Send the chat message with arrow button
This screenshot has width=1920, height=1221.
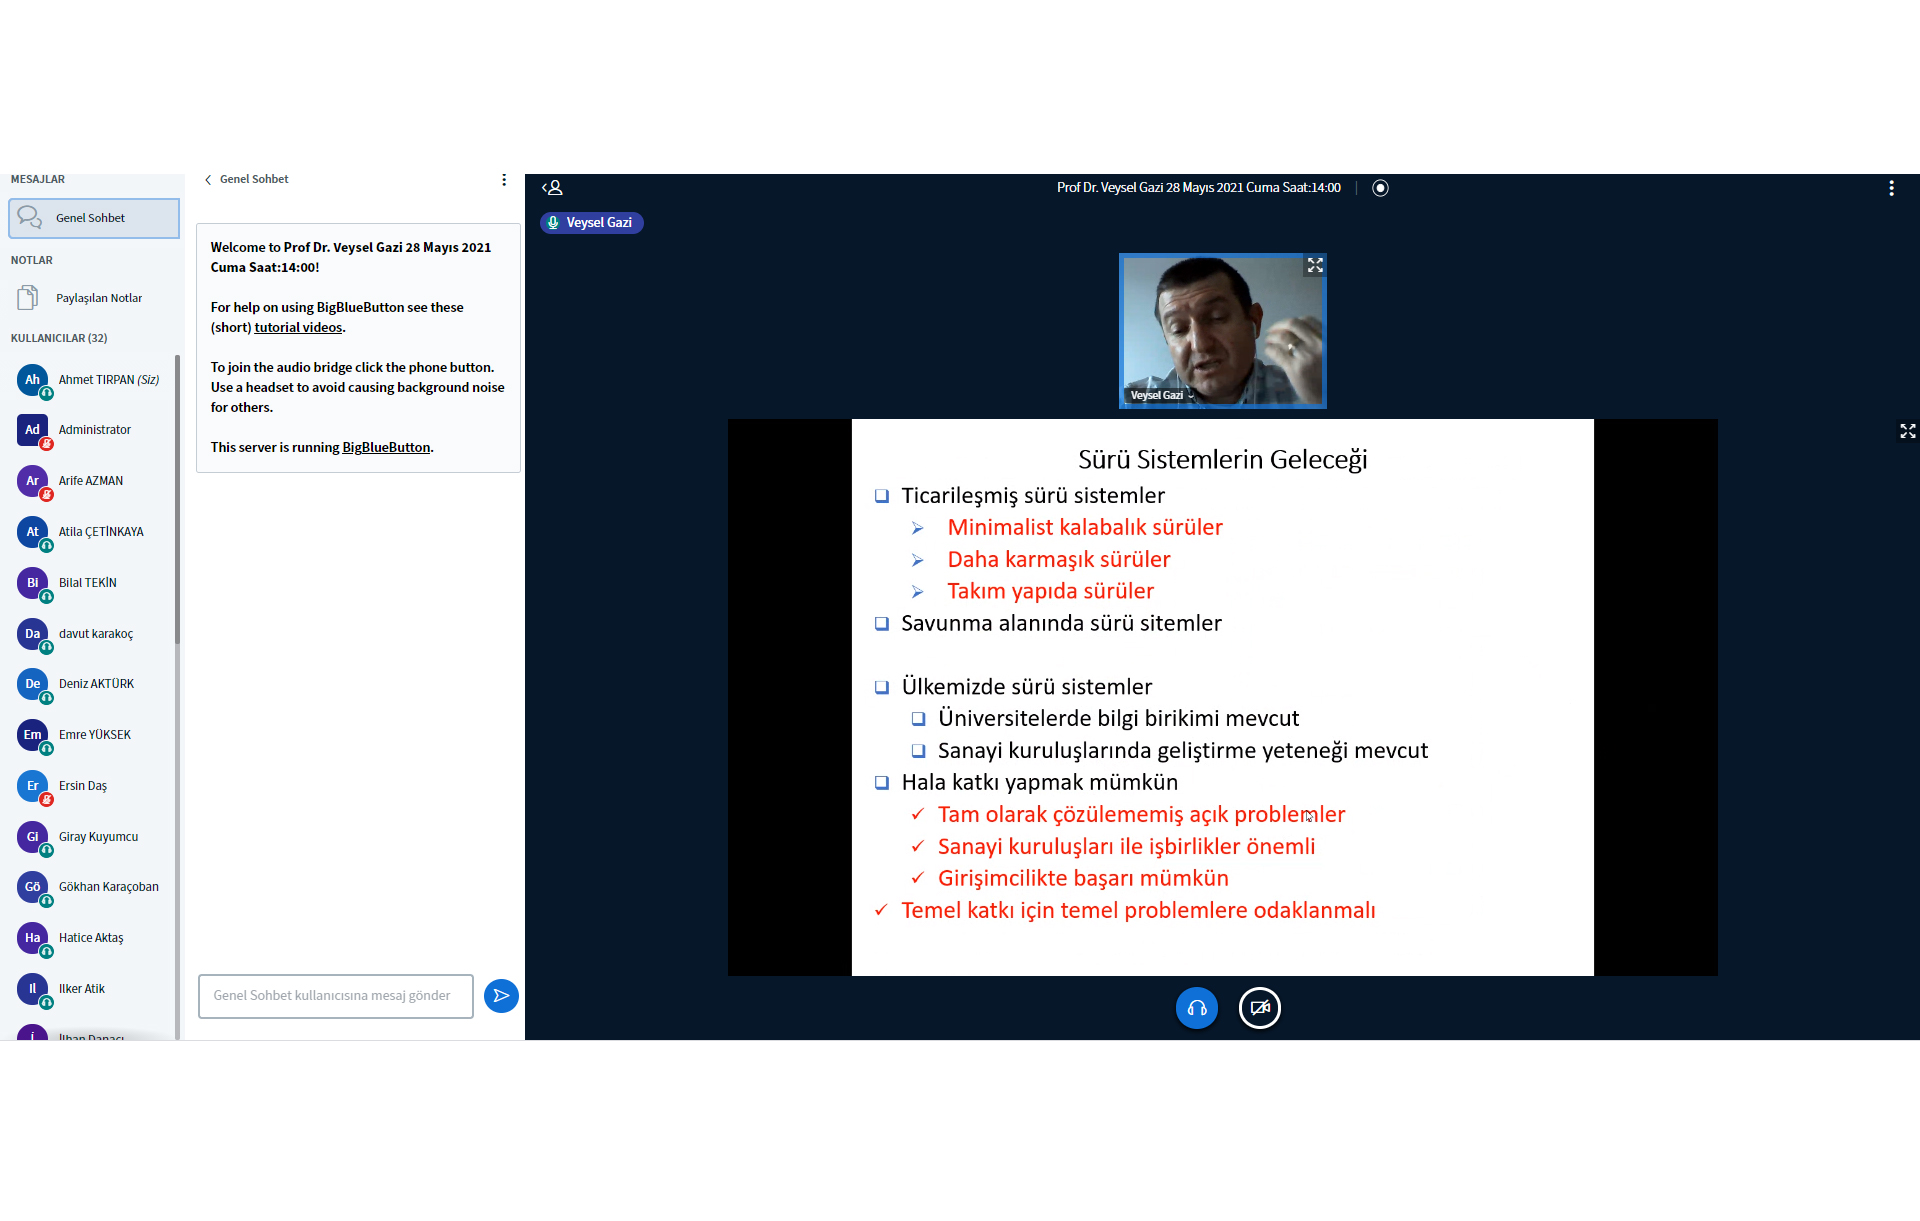tap(501, 996)
